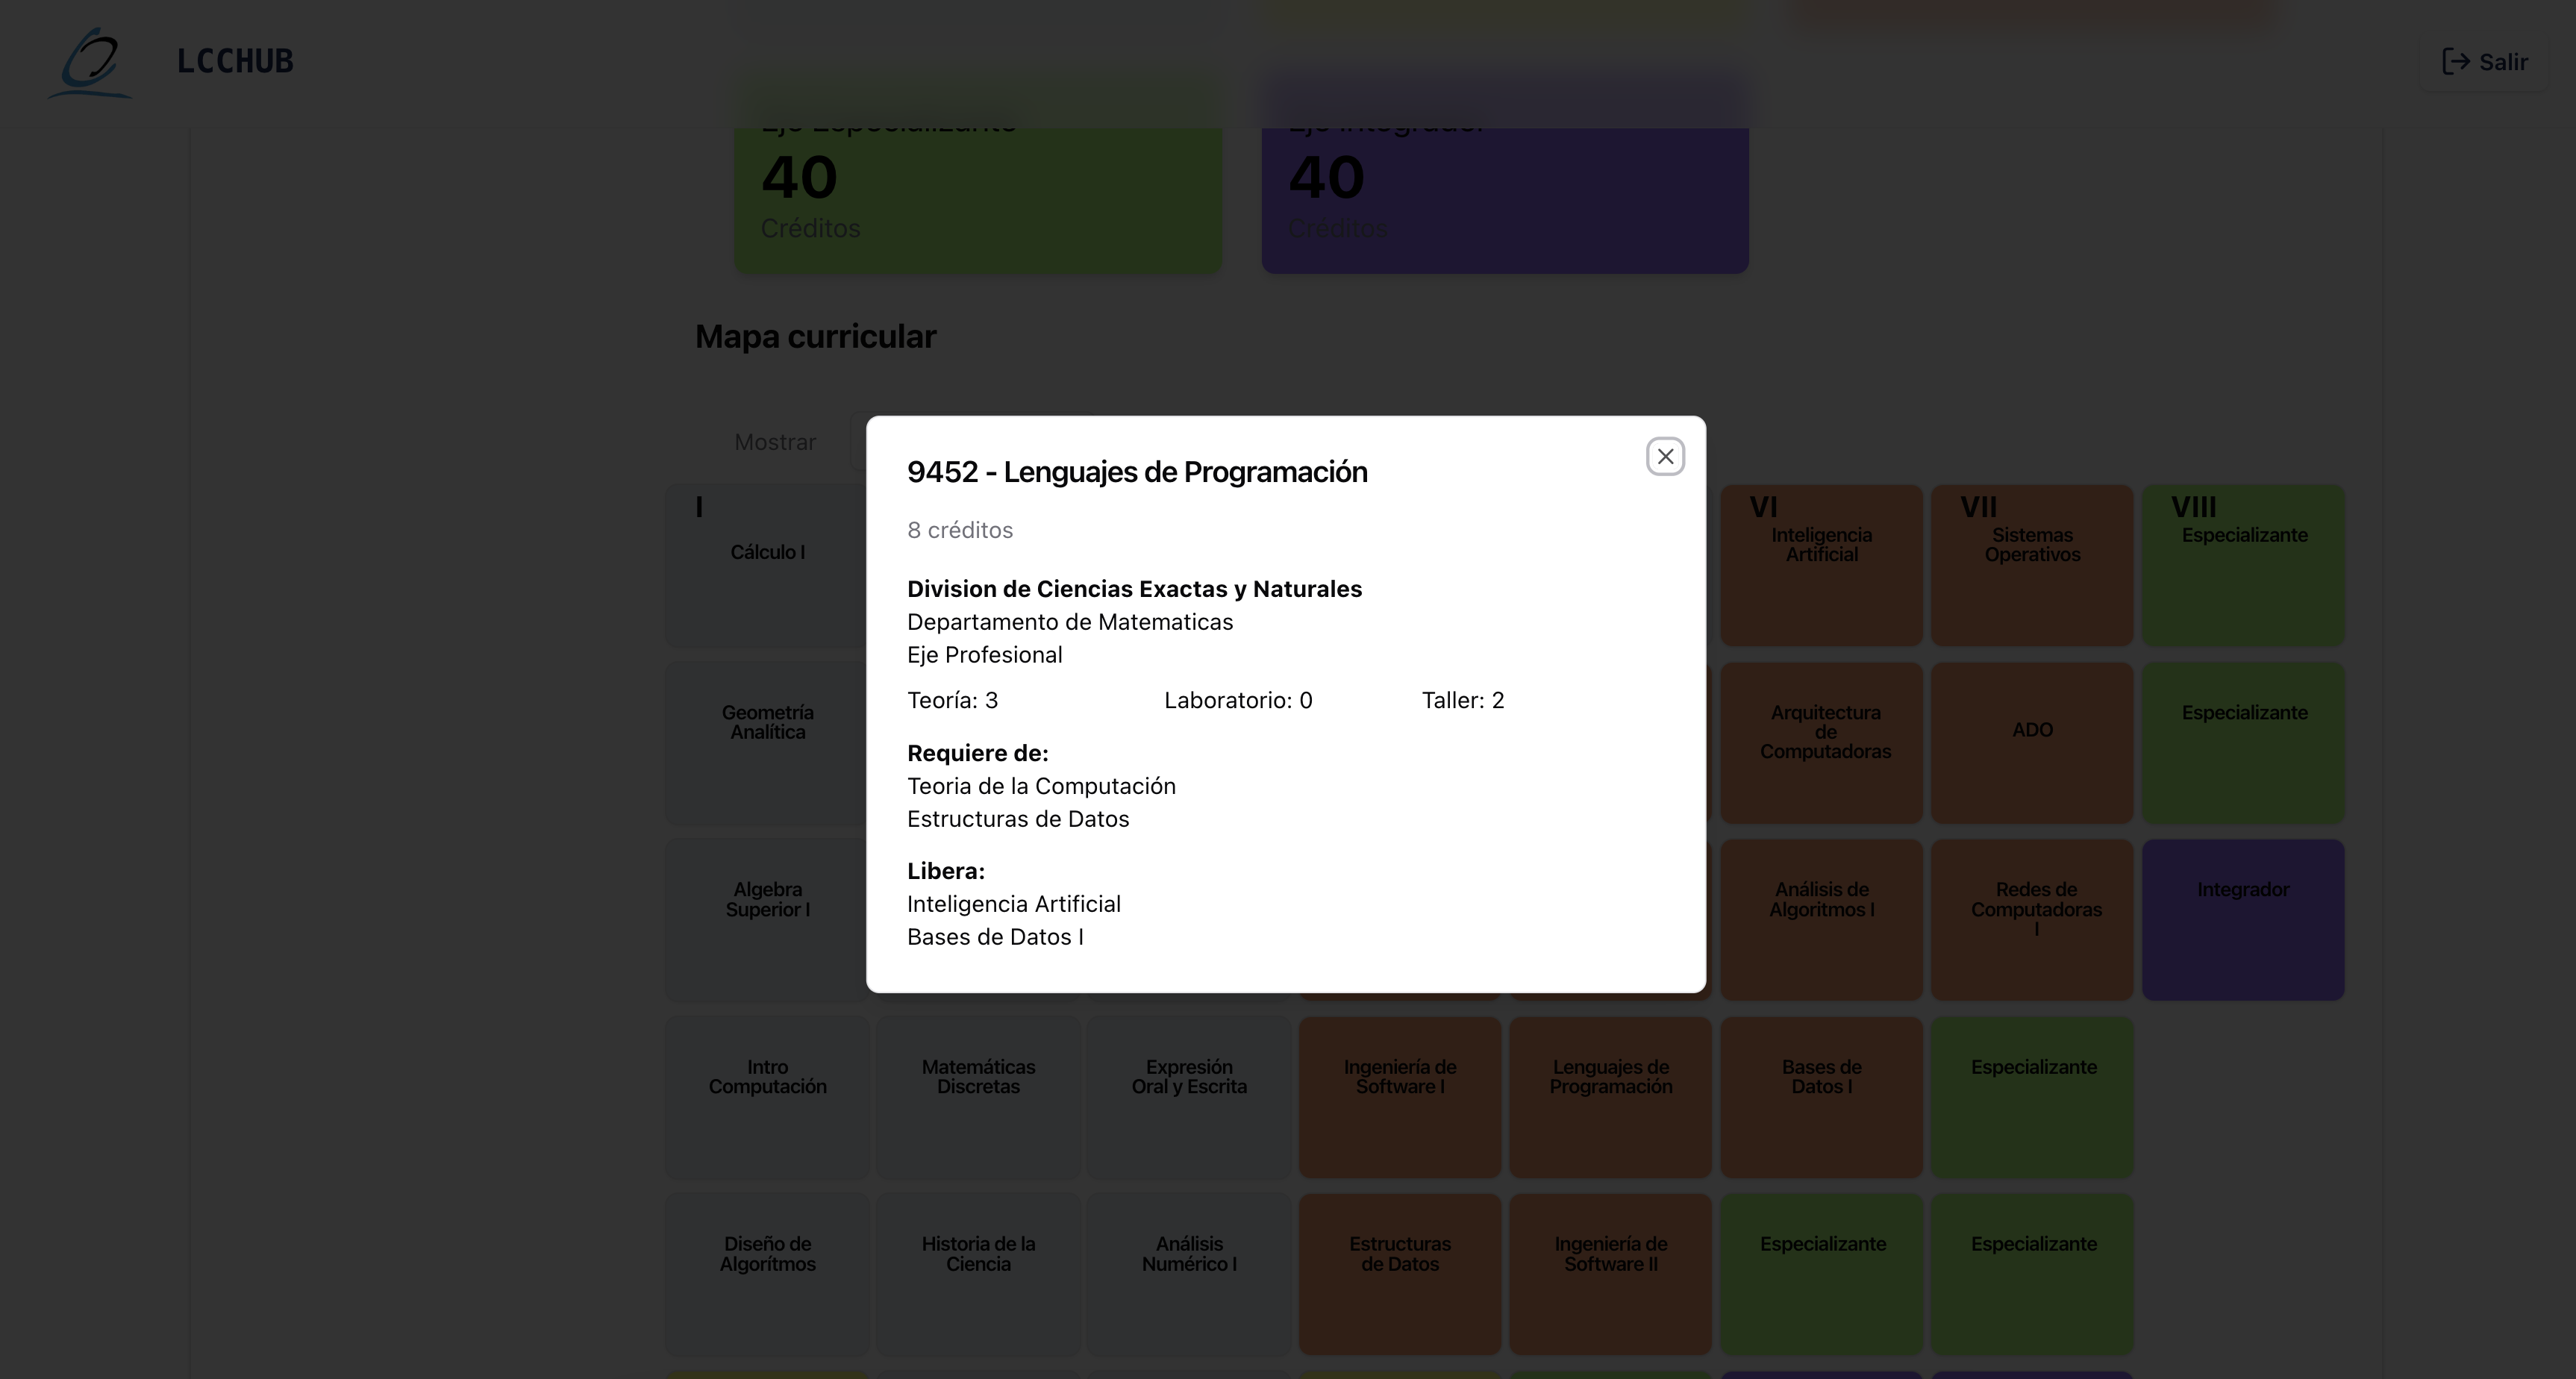Open Arquitectura de Computadoras card
This screenshot has width=2576, height=1379.
click(x=1822, y=743)
